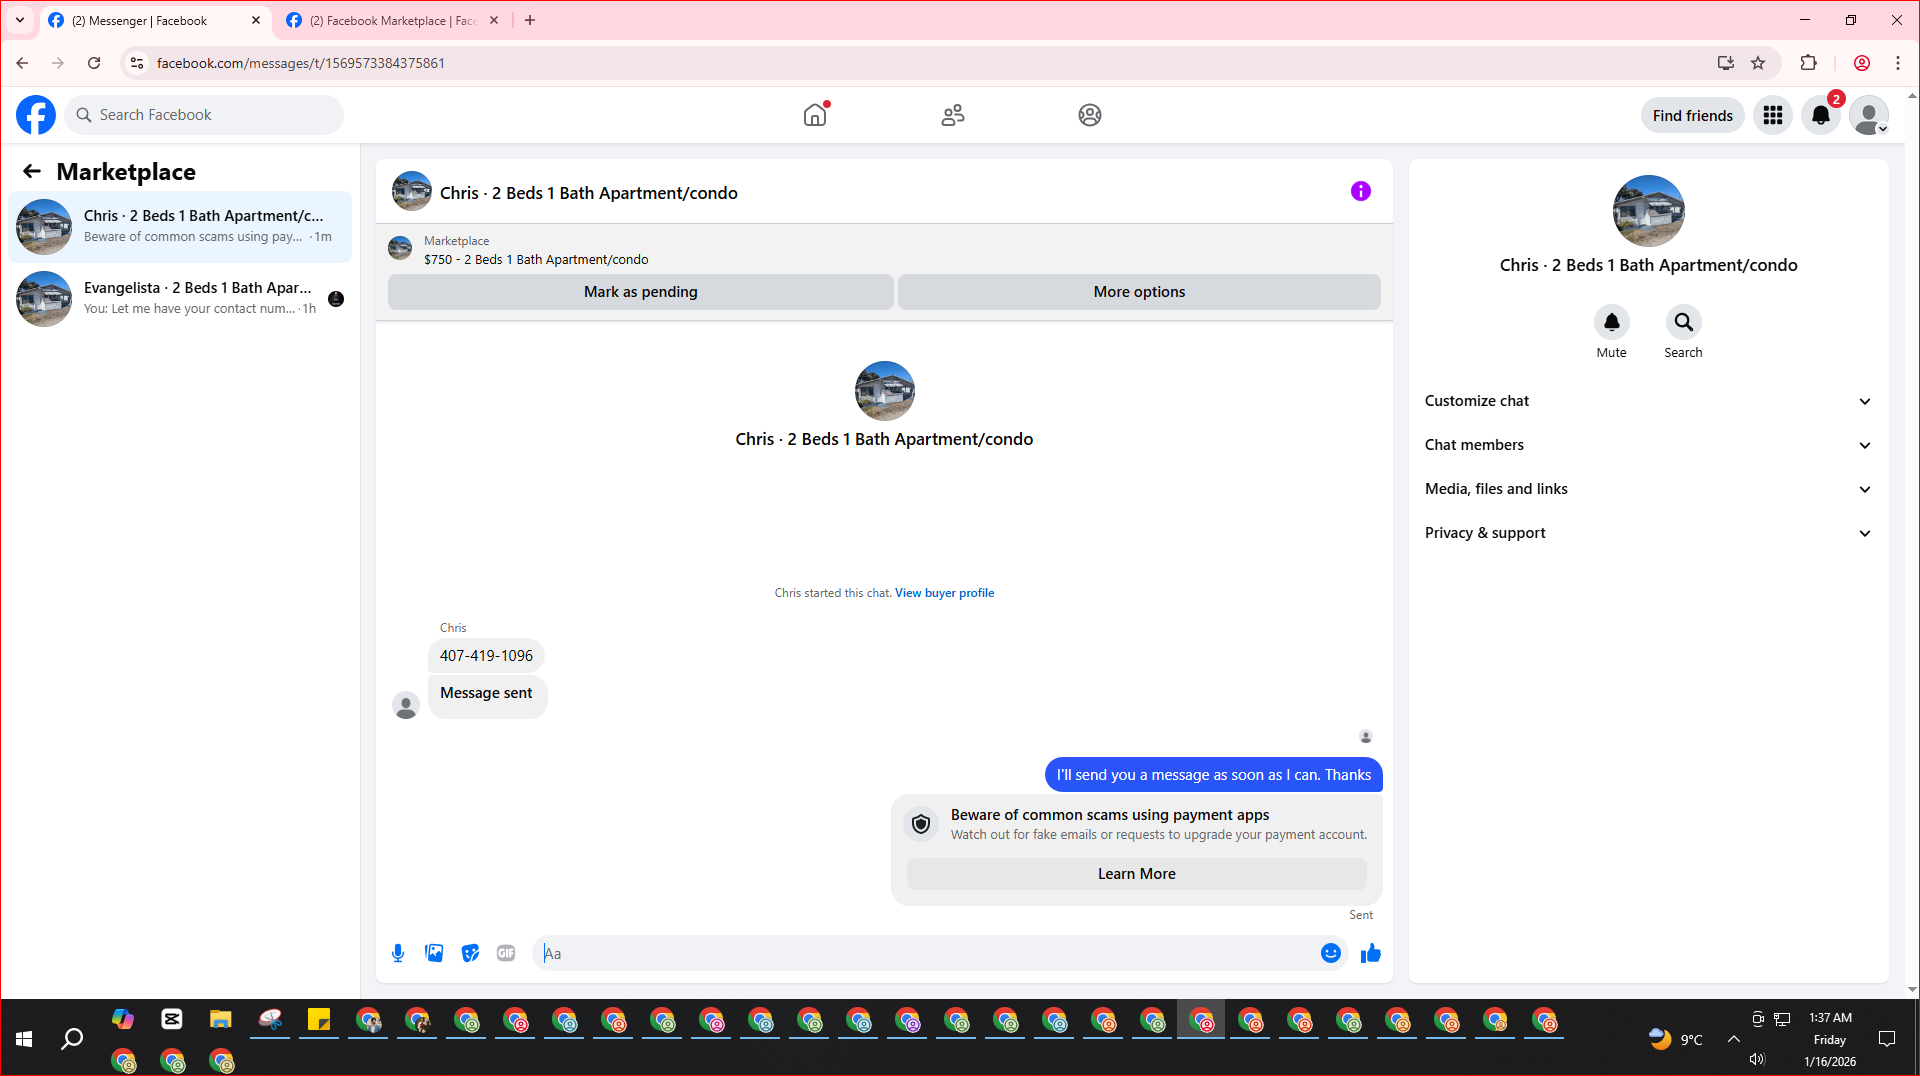Open the Copilot taskbar icon
The height and width of the screenshot is (1076, 1920).
(x=122, y=1020)
